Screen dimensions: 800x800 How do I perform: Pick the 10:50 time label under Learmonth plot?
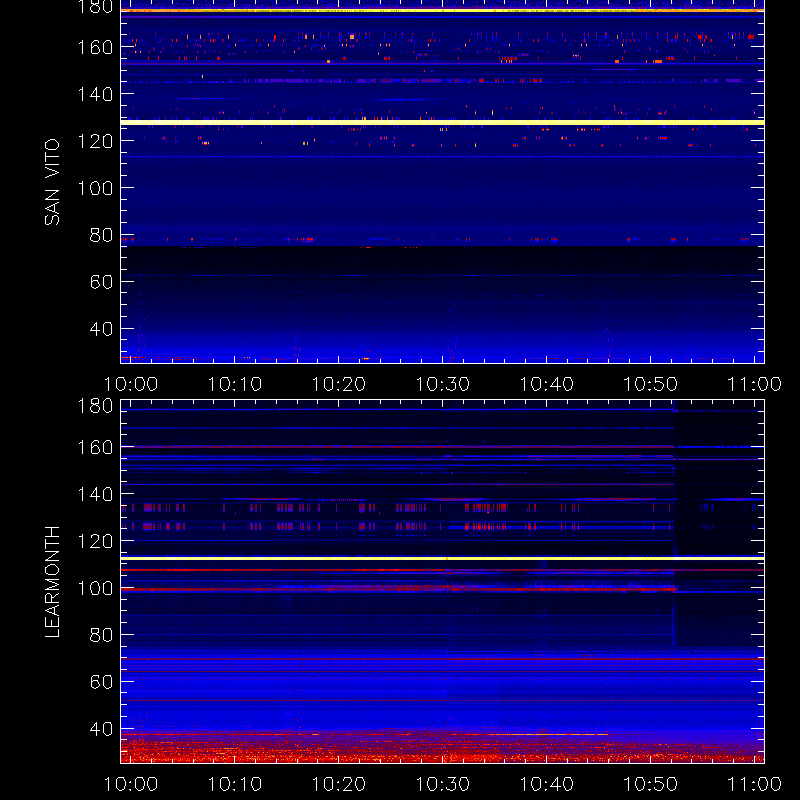point(651,784)
